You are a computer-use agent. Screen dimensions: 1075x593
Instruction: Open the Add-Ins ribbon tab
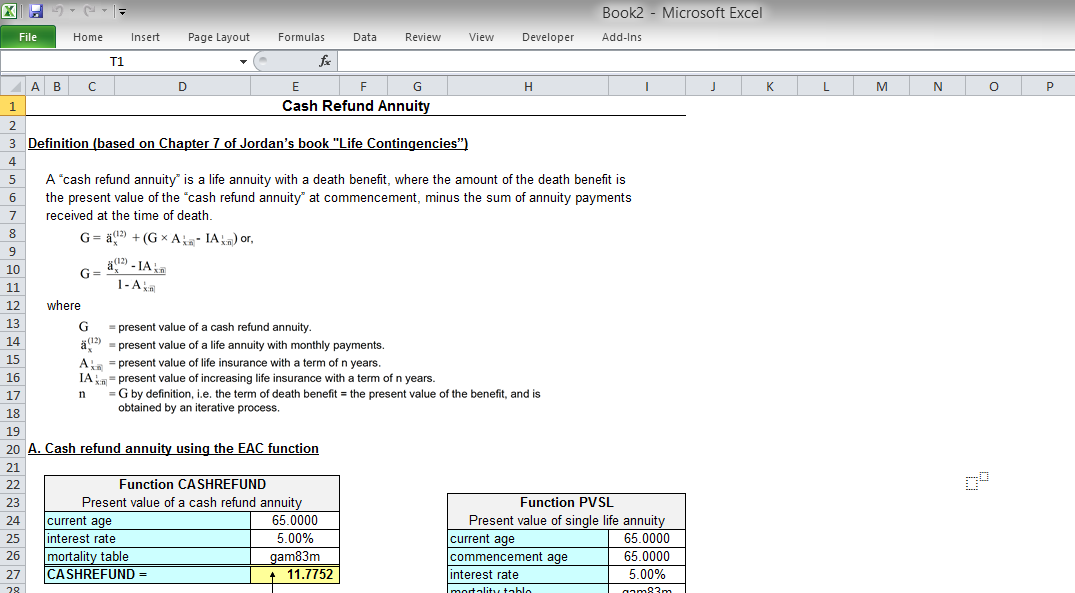point(622,37)
